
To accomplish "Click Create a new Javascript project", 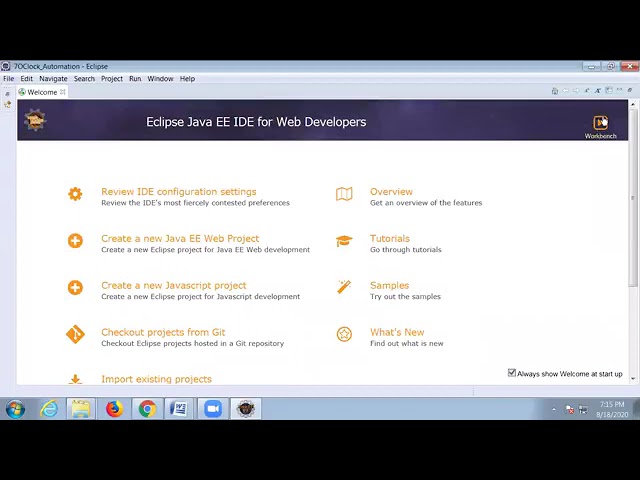I will click(x=174, y=285).
